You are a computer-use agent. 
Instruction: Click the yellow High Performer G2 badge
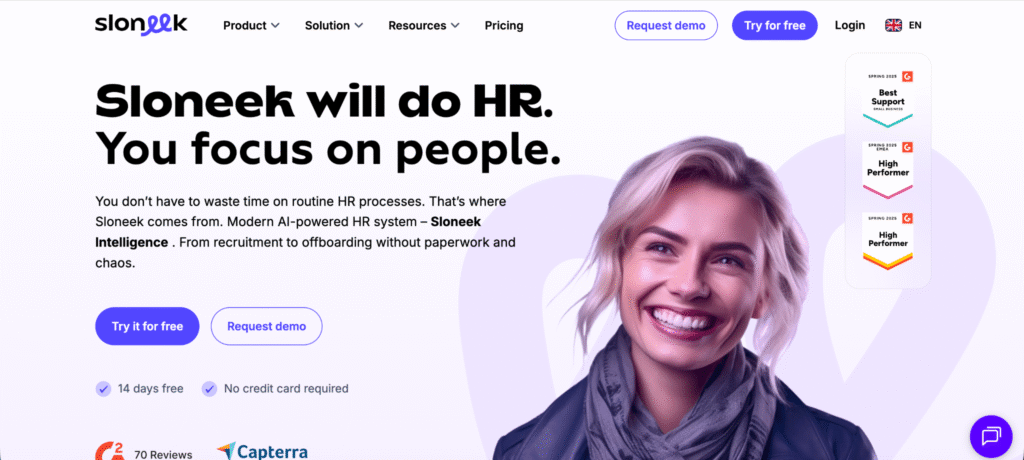888,241
